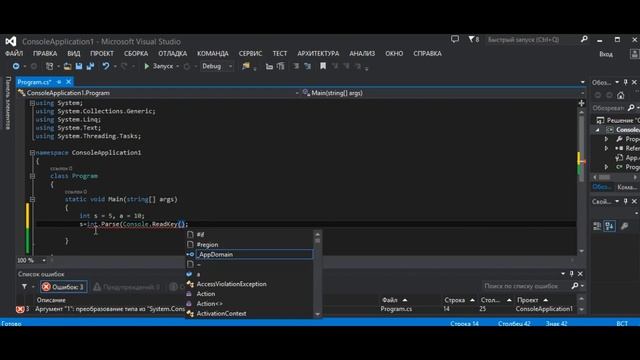Click the Find in Files toolbar icon
640x360 pixels.
point(246,66)
